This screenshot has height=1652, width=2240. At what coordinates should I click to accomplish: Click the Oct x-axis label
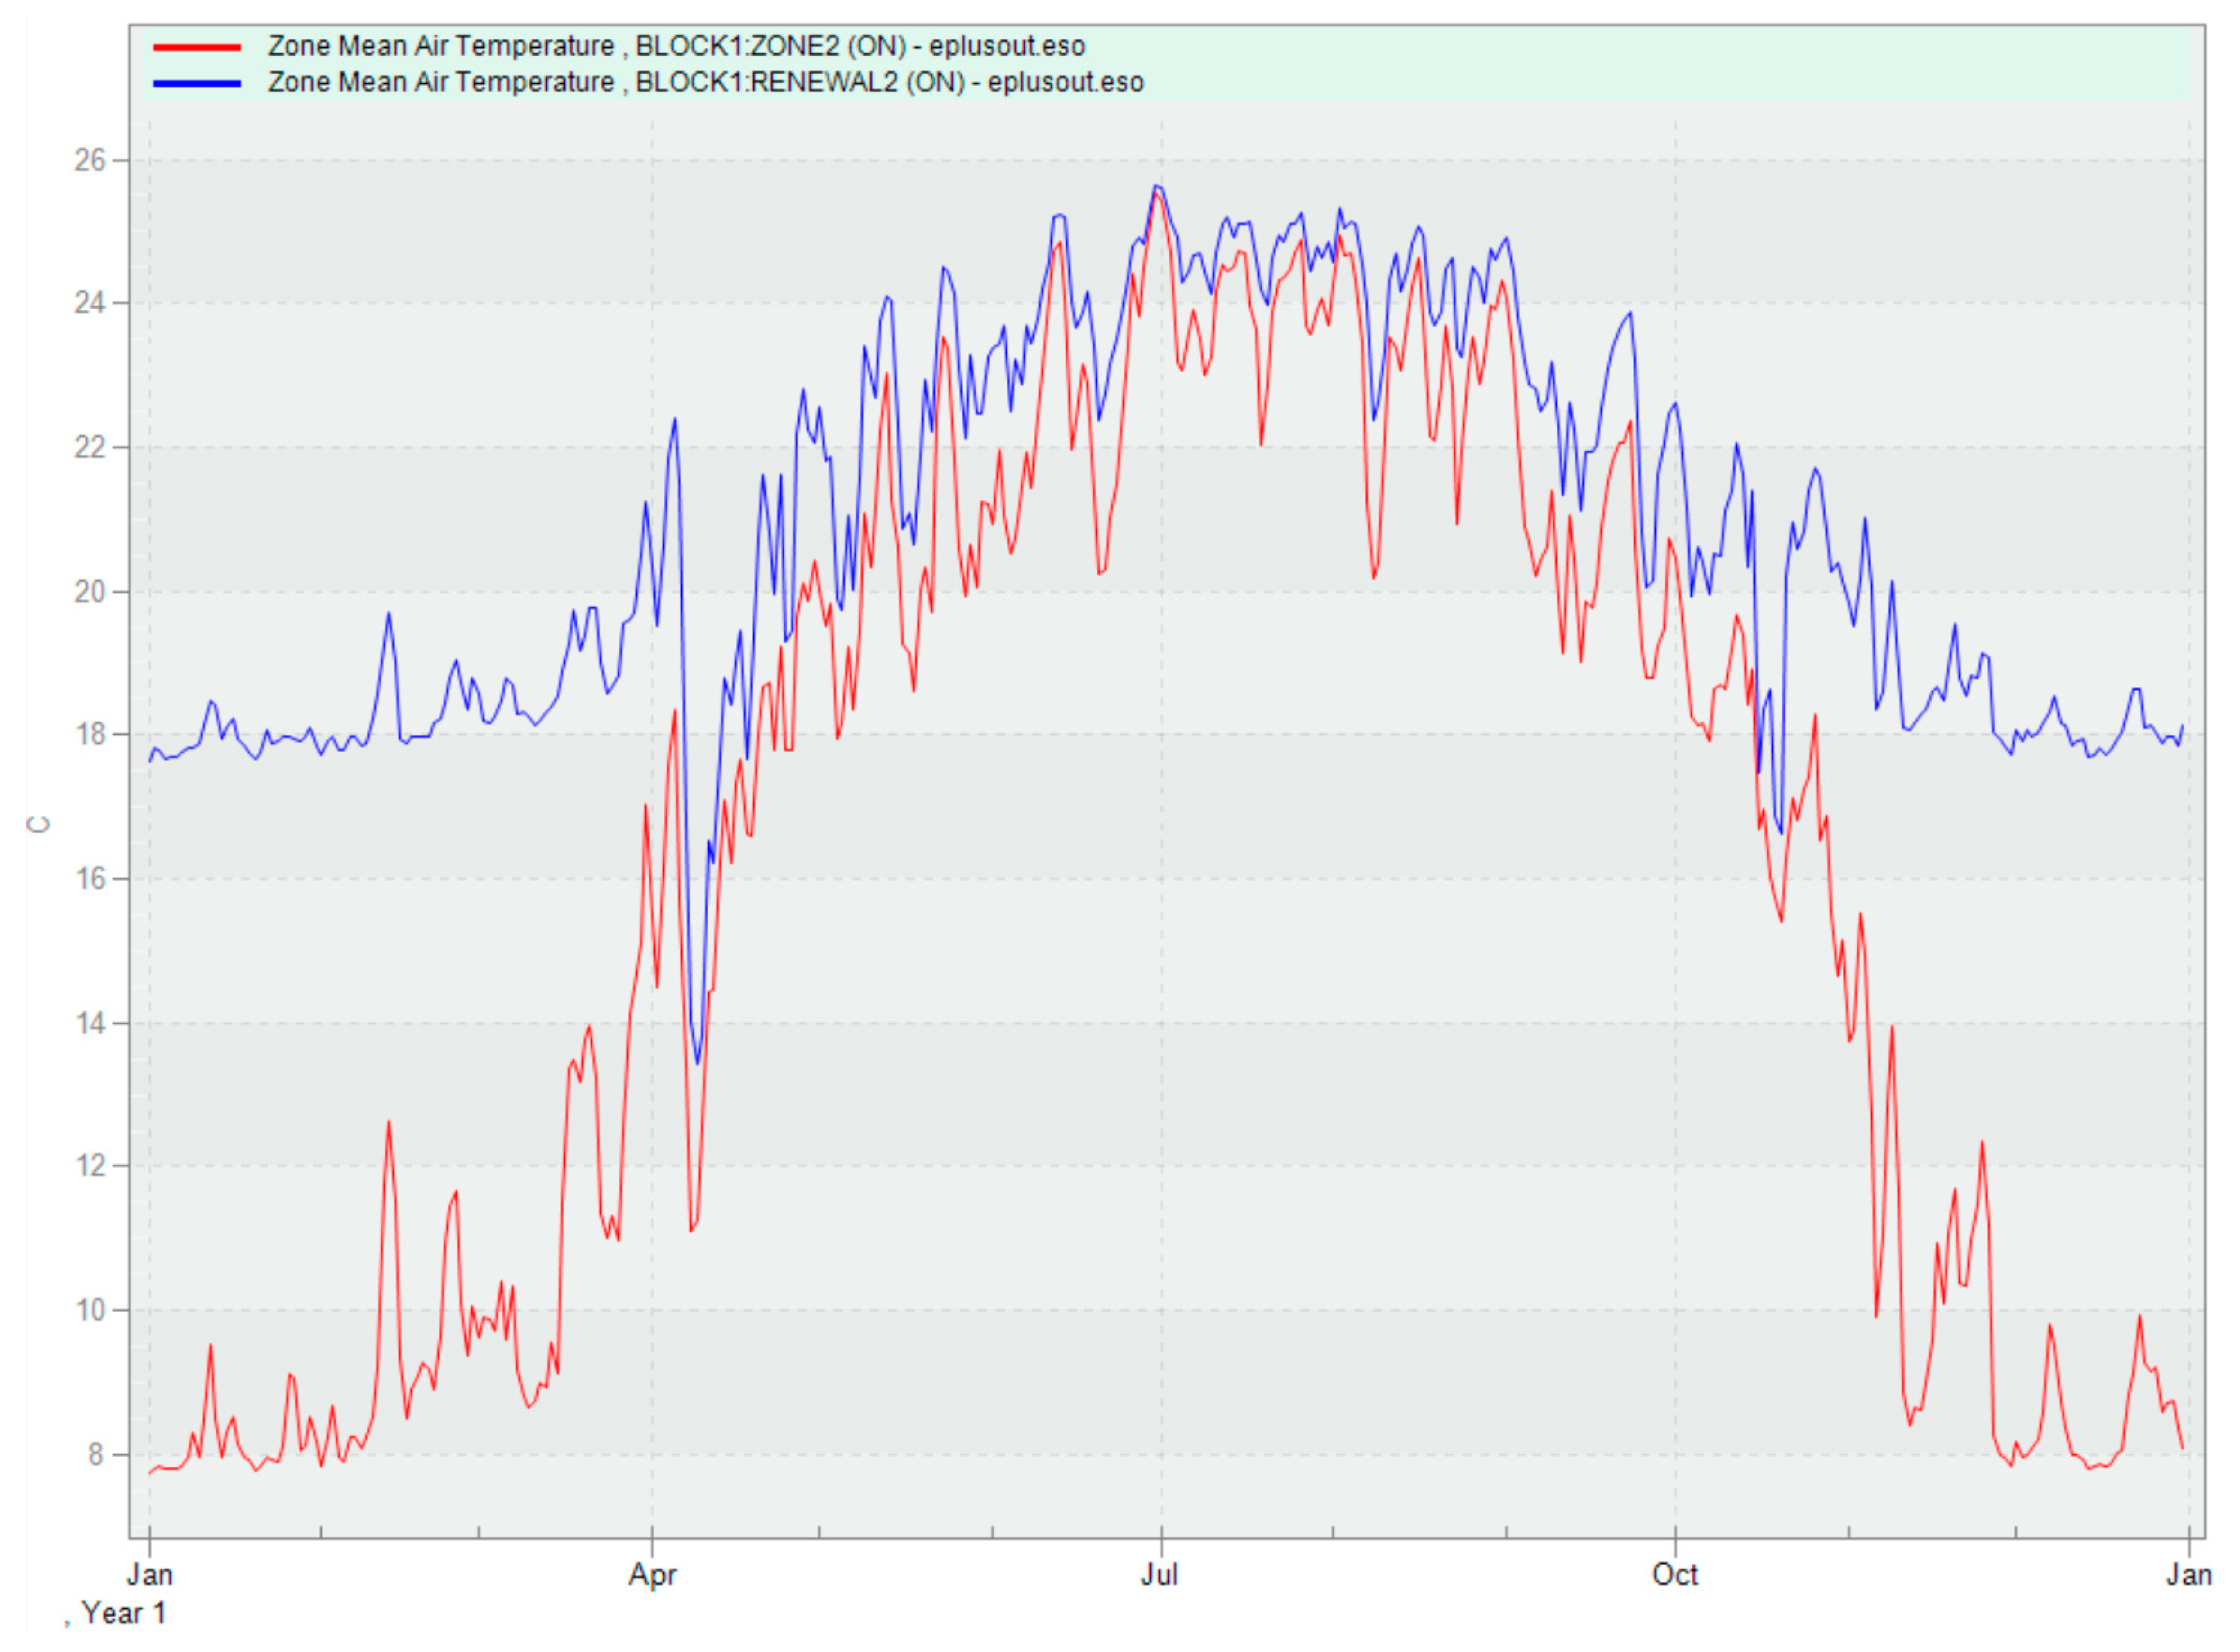(1675, 1575)
